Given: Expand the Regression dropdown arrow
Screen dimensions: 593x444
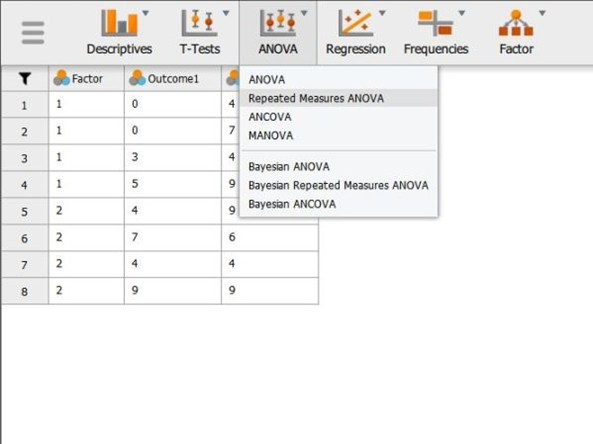Looking at the screenshot, I should pyautogui.click(x=382, y=13).
